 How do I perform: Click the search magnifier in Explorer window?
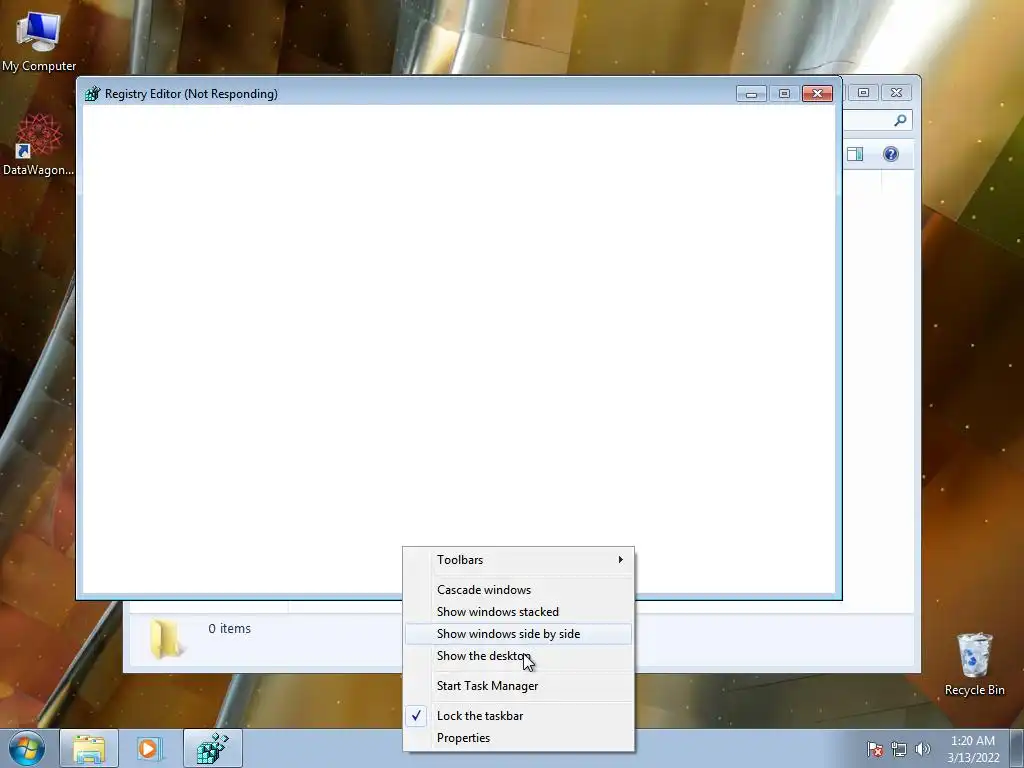(x=901, y=120)
